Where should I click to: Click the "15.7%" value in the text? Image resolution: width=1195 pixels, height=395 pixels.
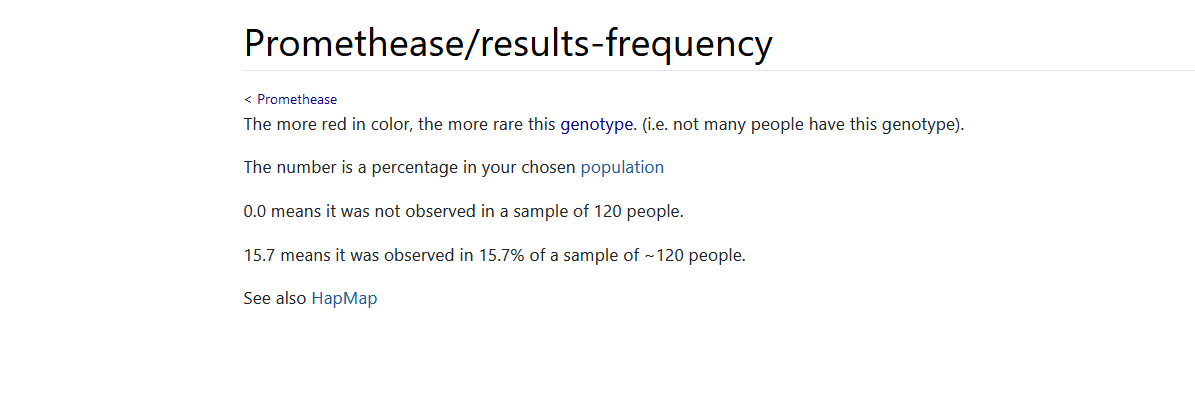tap(501, 255)
